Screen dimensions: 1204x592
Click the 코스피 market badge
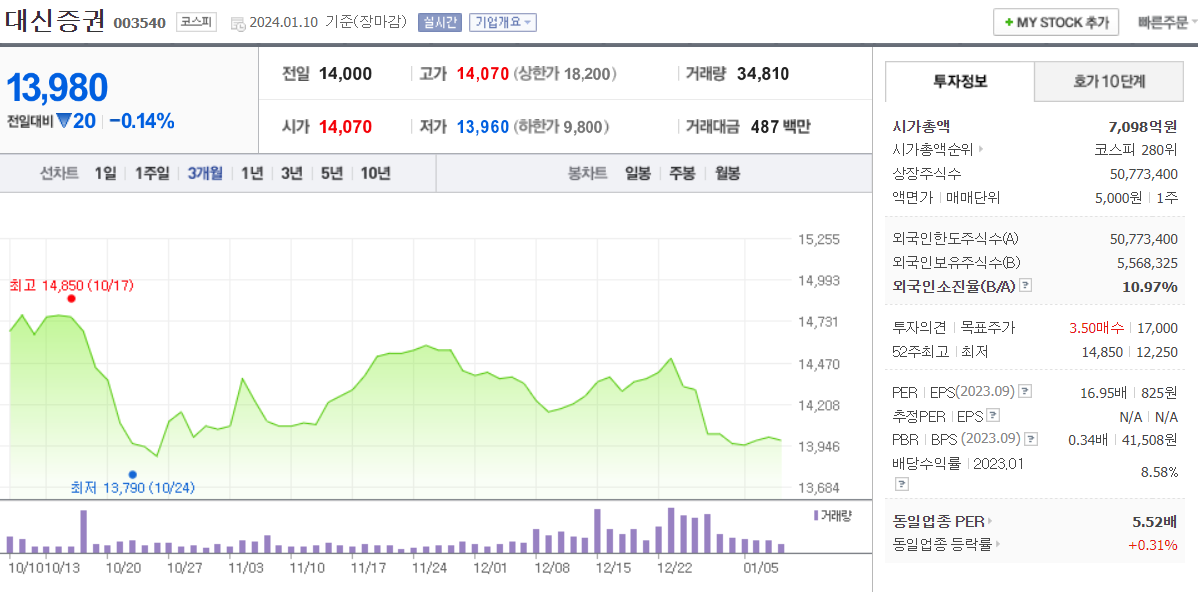tap(196, 22)
